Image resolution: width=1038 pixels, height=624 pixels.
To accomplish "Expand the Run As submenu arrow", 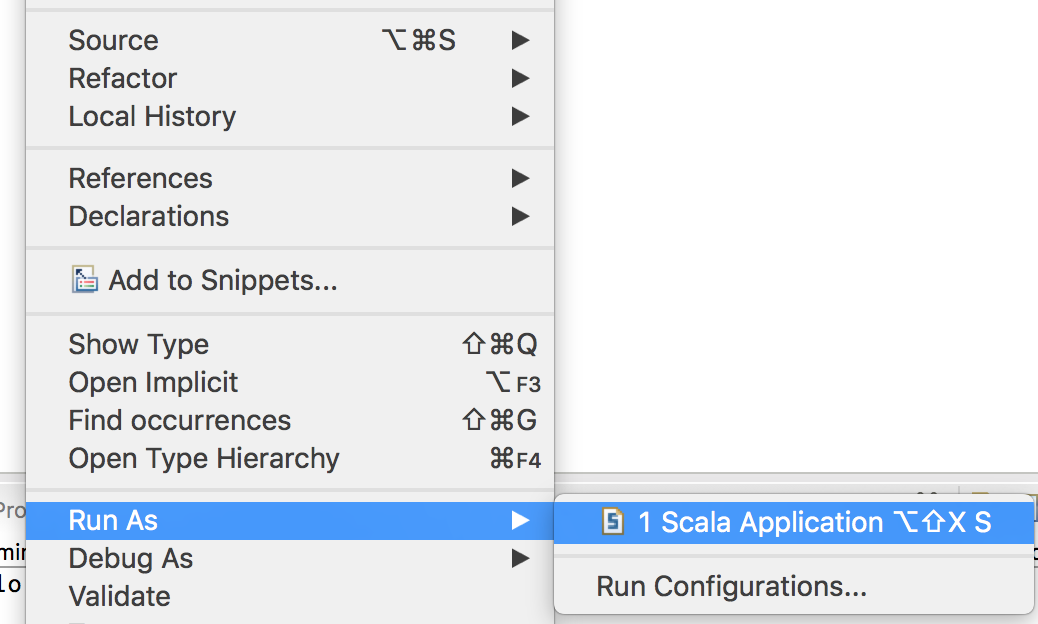I will coord(520,521).
